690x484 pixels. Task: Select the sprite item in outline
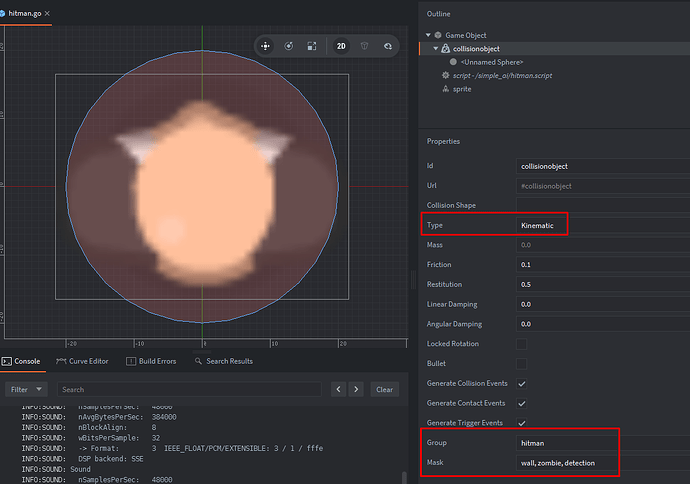[462, 89]
